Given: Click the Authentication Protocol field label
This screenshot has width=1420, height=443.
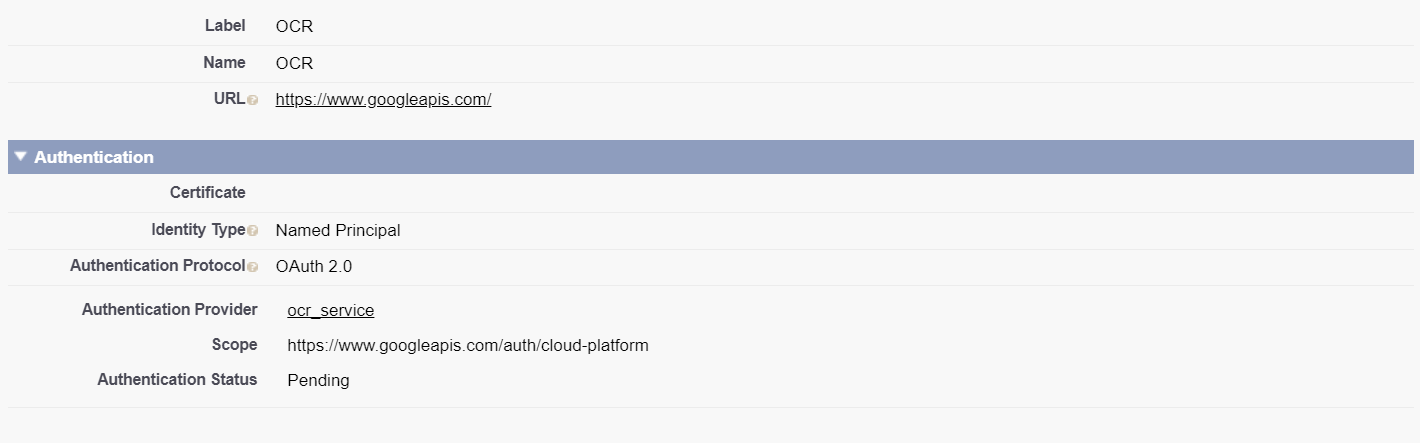Looking at the screenshot, I should click(157, 266).
